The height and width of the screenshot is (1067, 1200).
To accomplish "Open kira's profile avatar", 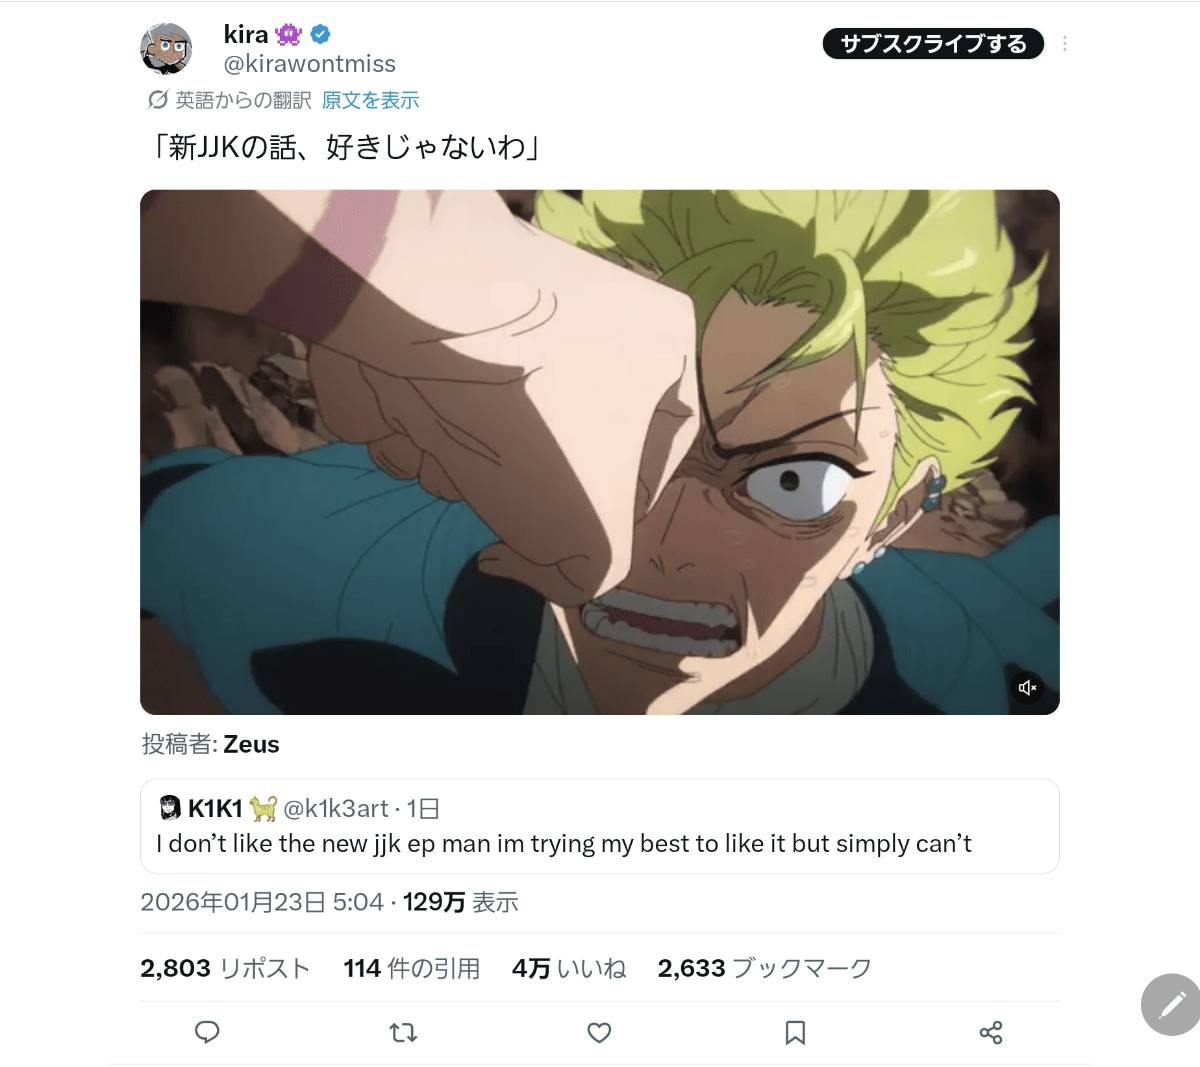I will click(166, 48).
